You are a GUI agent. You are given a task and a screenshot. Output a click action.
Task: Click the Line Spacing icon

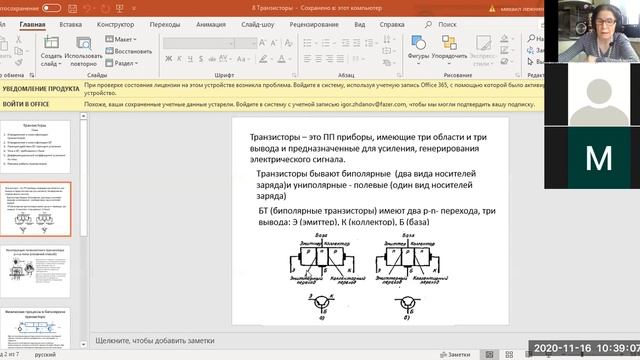[x=369, y=43]
